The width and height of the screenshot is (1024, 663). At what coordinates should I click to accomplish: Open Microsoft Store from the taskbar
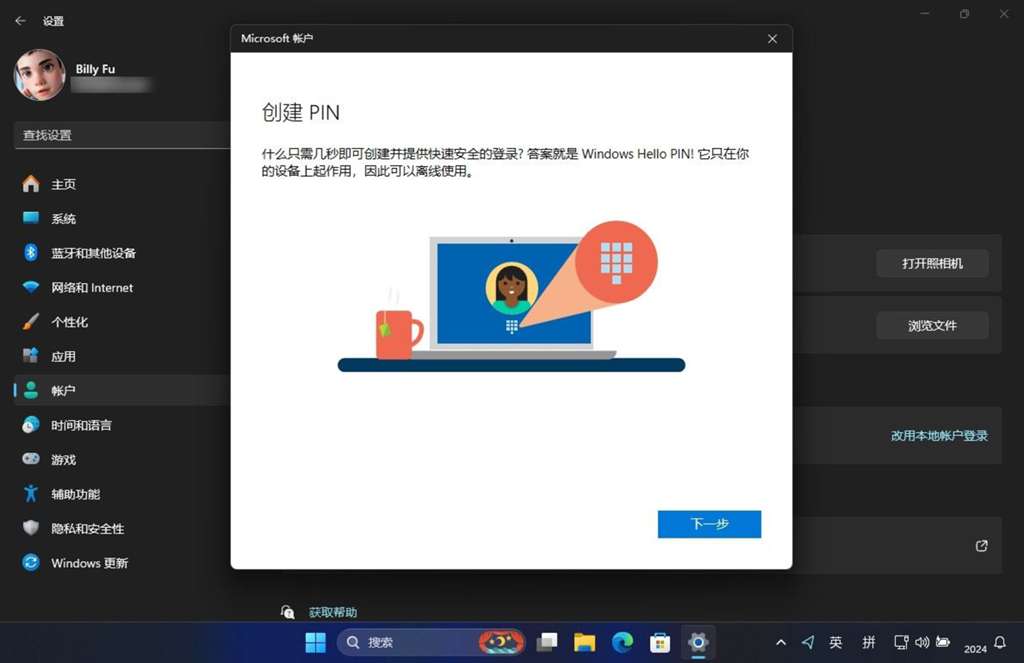click(660, 643)
